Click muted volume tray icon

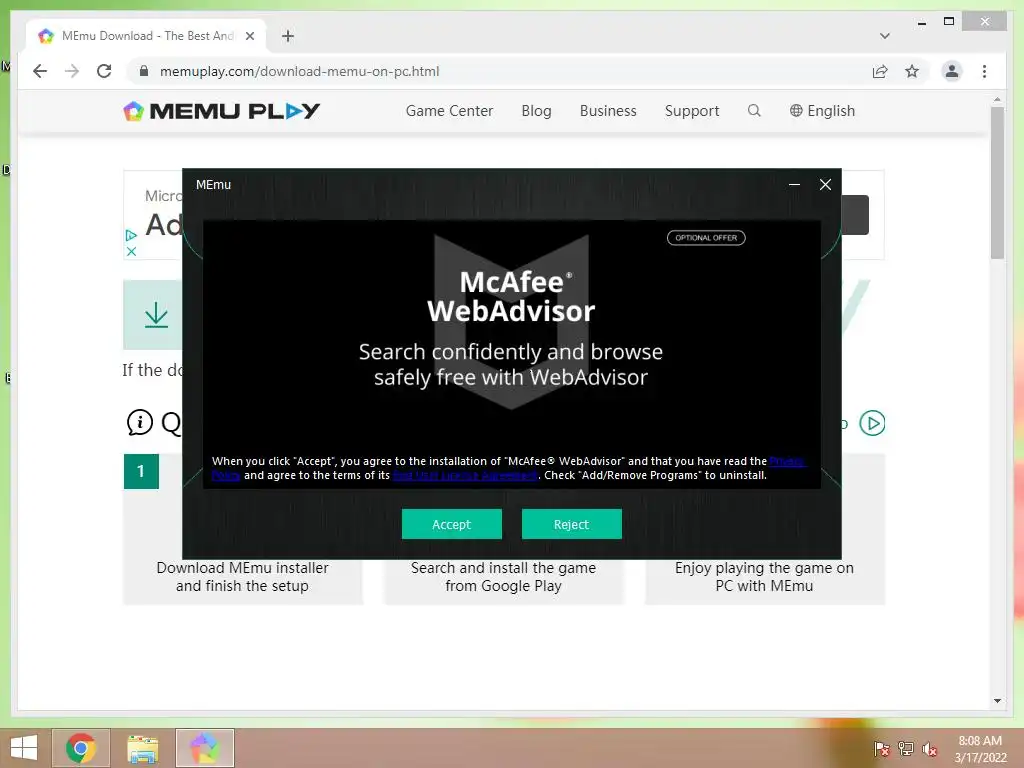929,748
